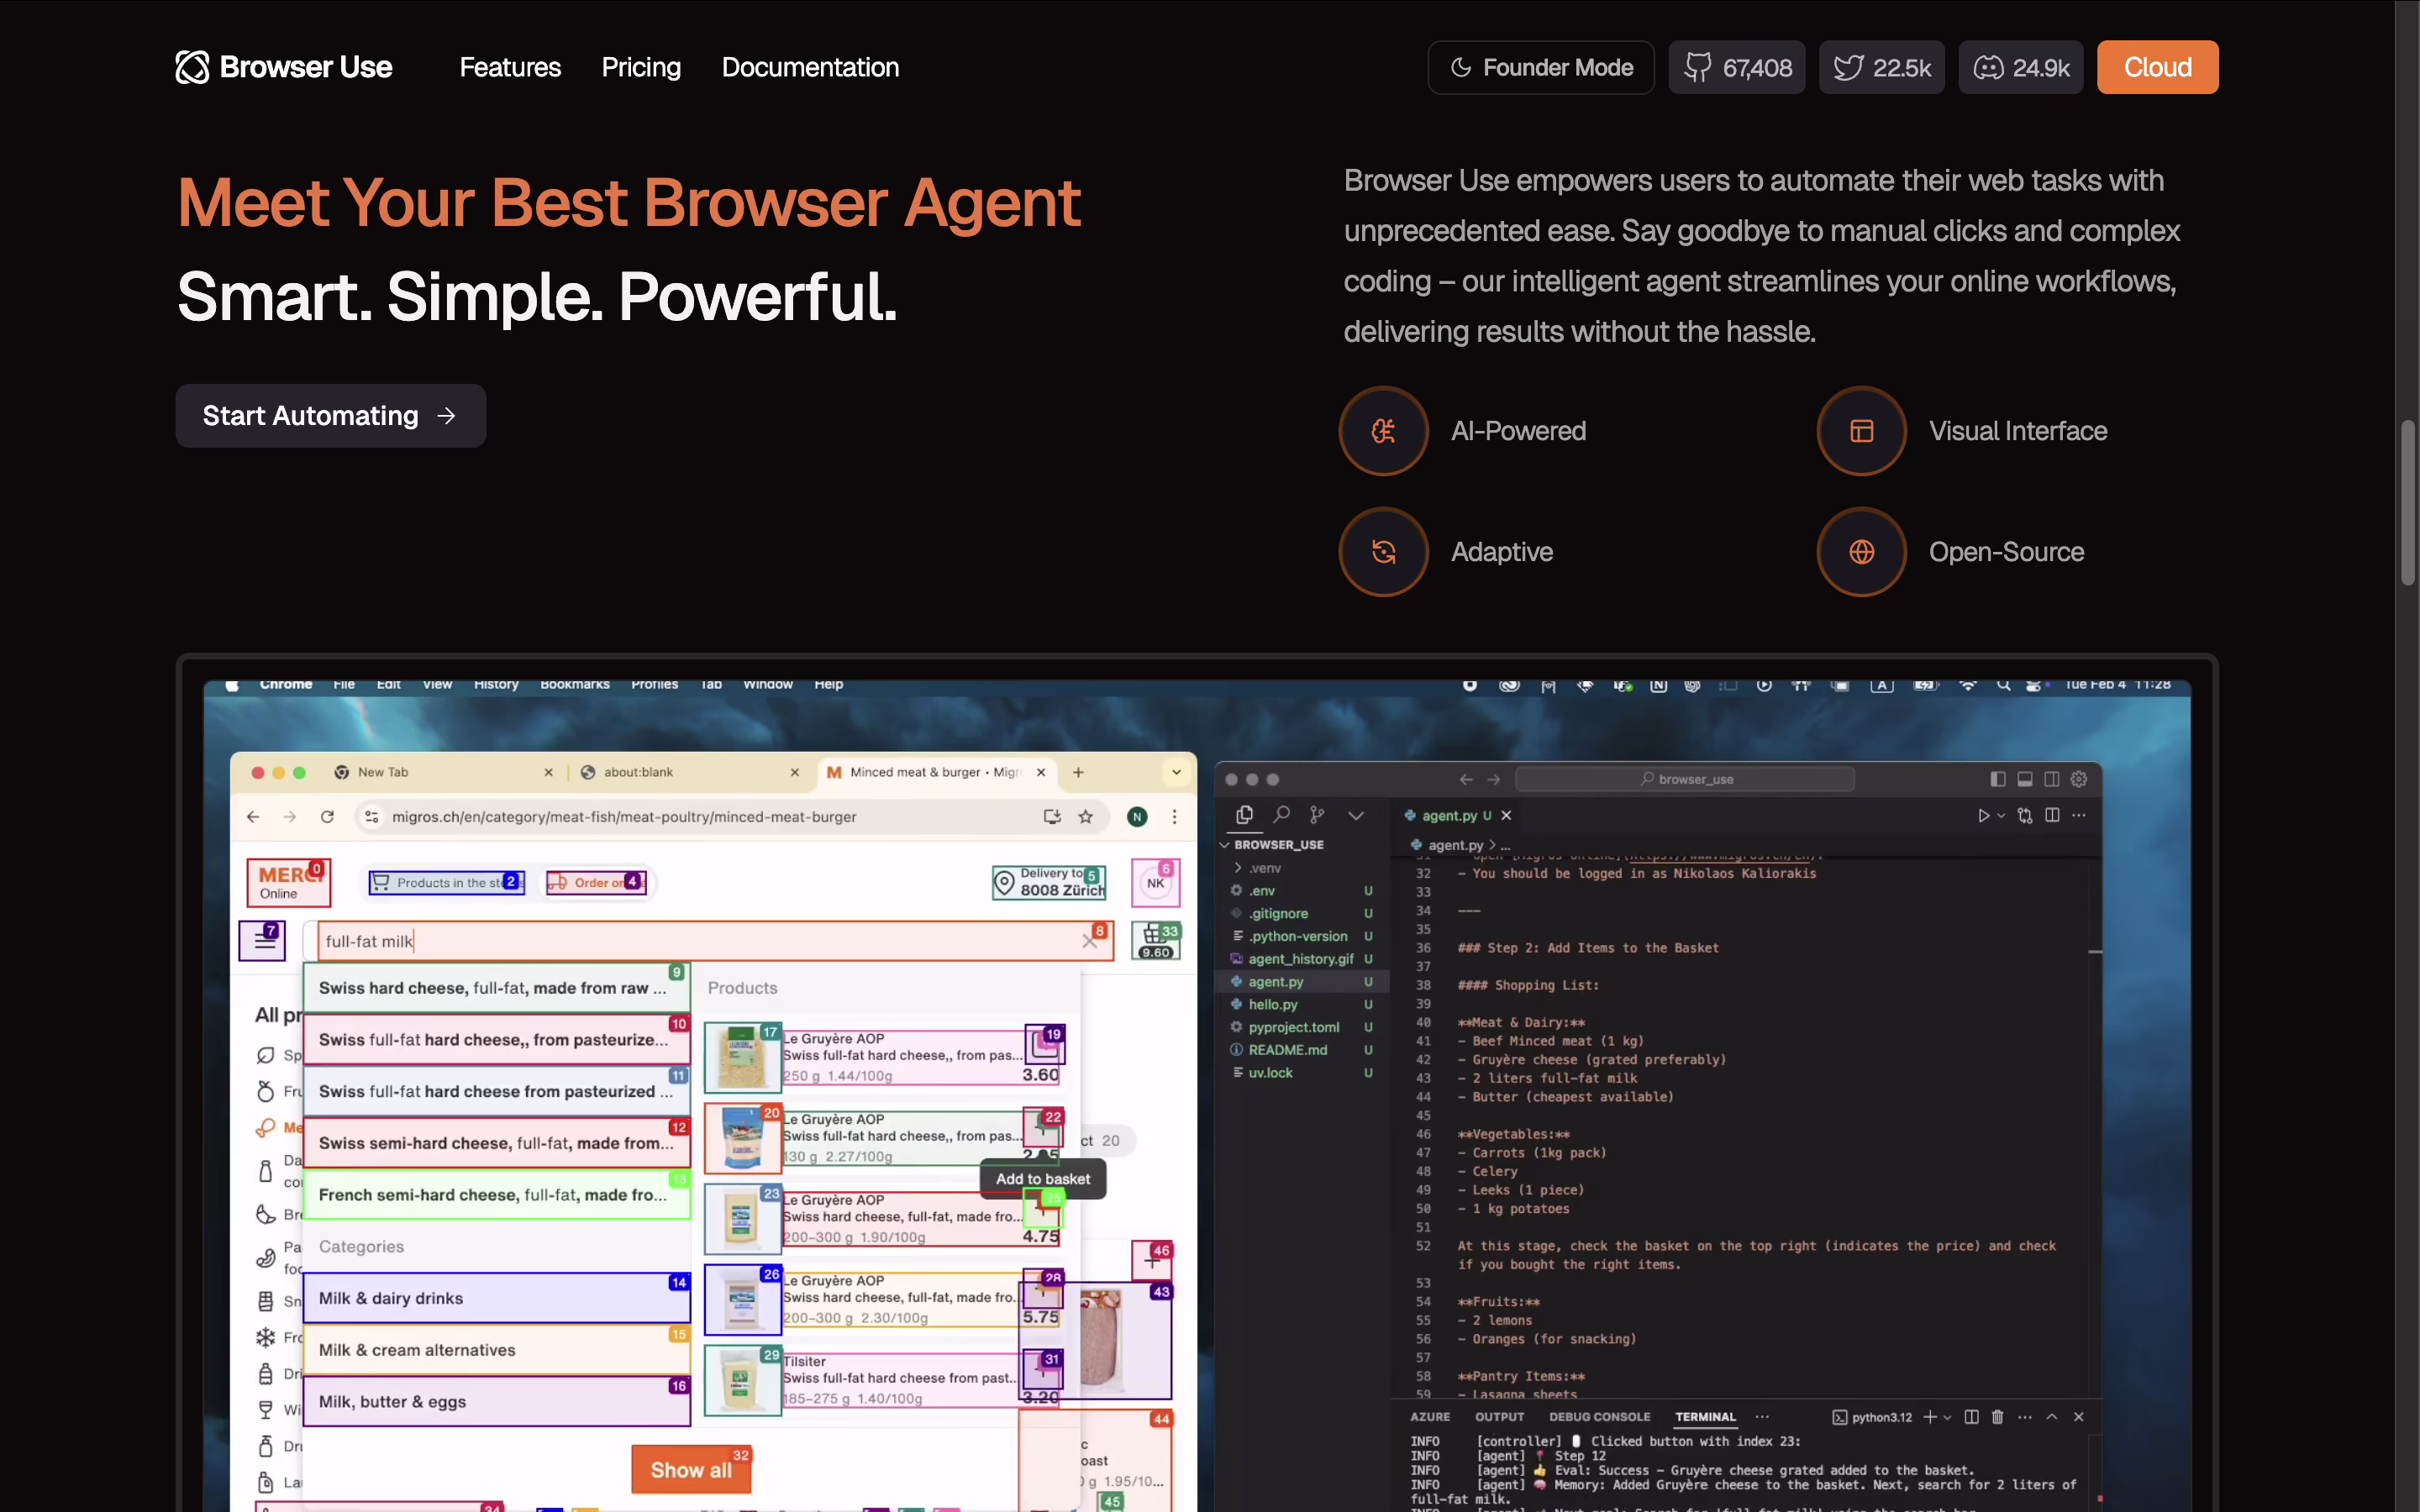Clear the full-fat milk search with the X
2420x1512 pixels.
[x=1089, y=941]
